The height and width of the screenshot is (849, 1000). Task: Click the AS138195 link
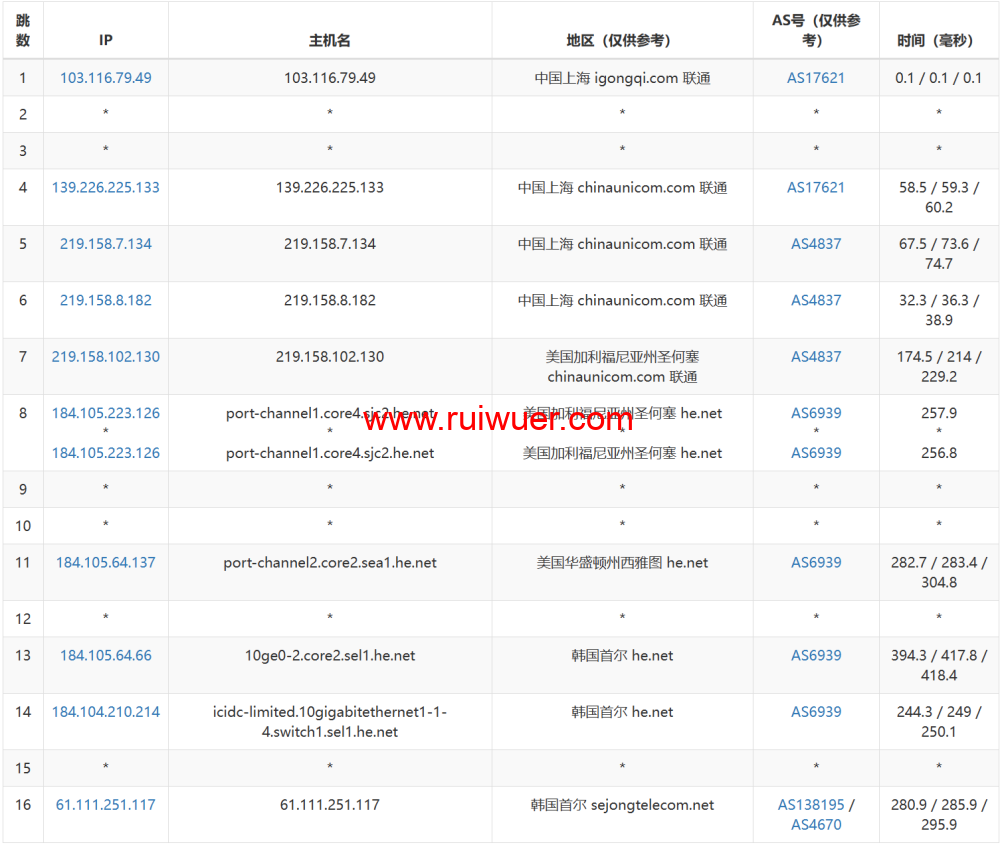point(811,805)
